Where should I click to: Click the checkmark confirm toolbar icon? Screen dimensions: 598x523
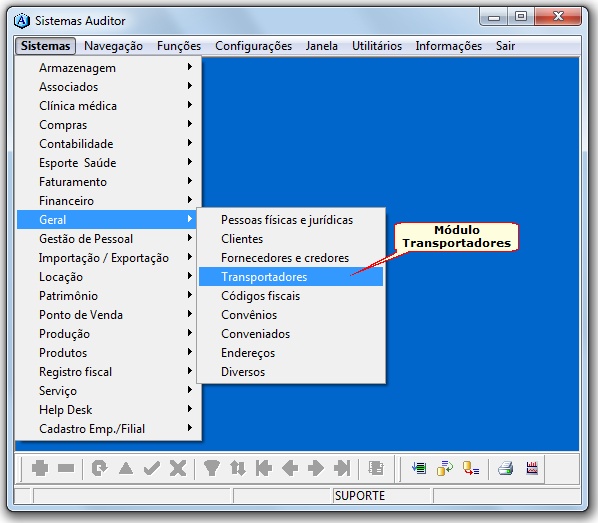tap(152, 468)
